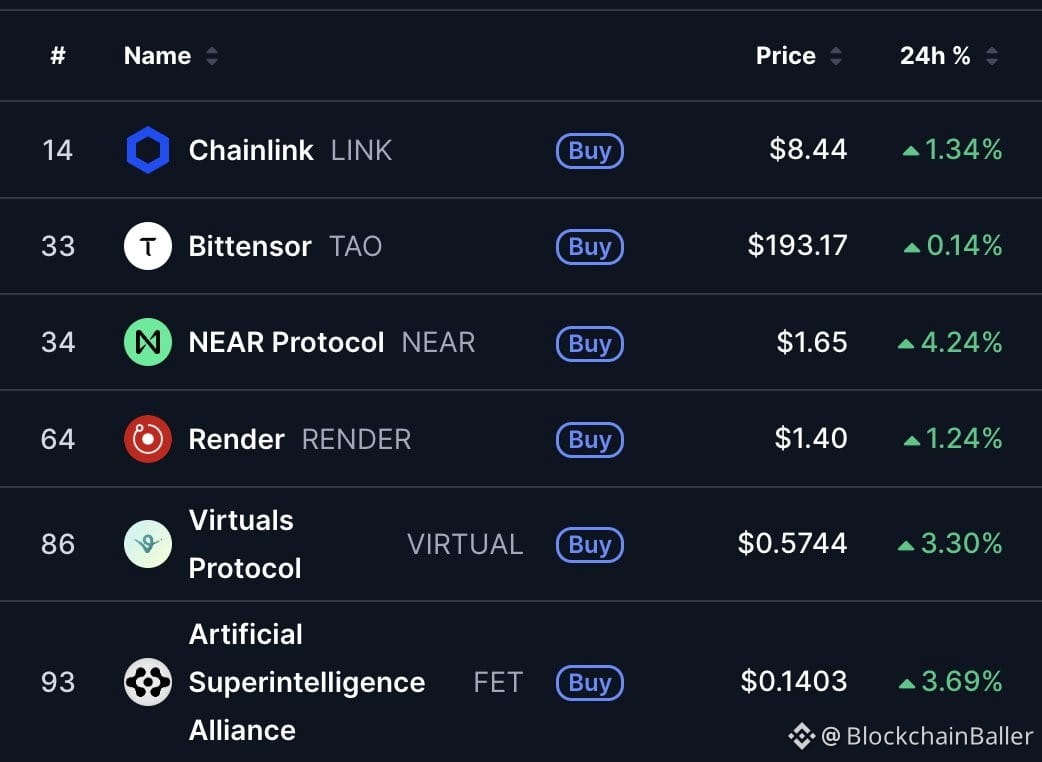Open the Artificial Superintelligence Alliance name link
Screen dimensions: 1042x762
click(x=307, y=682)
